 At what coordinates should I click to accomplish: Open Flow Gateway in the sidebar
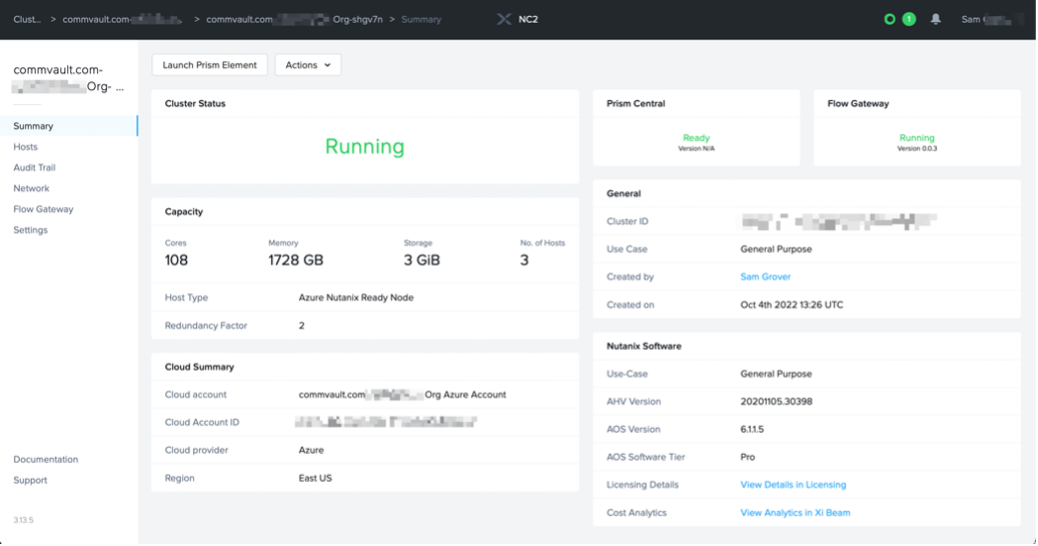[43, 209]
